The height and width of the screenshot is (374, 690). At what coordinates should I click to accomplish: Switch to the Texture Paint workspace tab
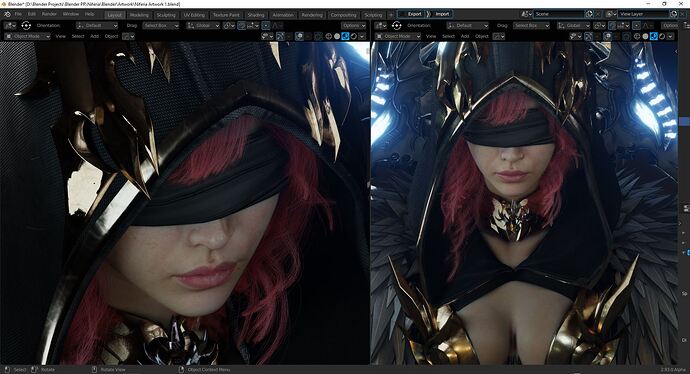click(x=226, y=15)
